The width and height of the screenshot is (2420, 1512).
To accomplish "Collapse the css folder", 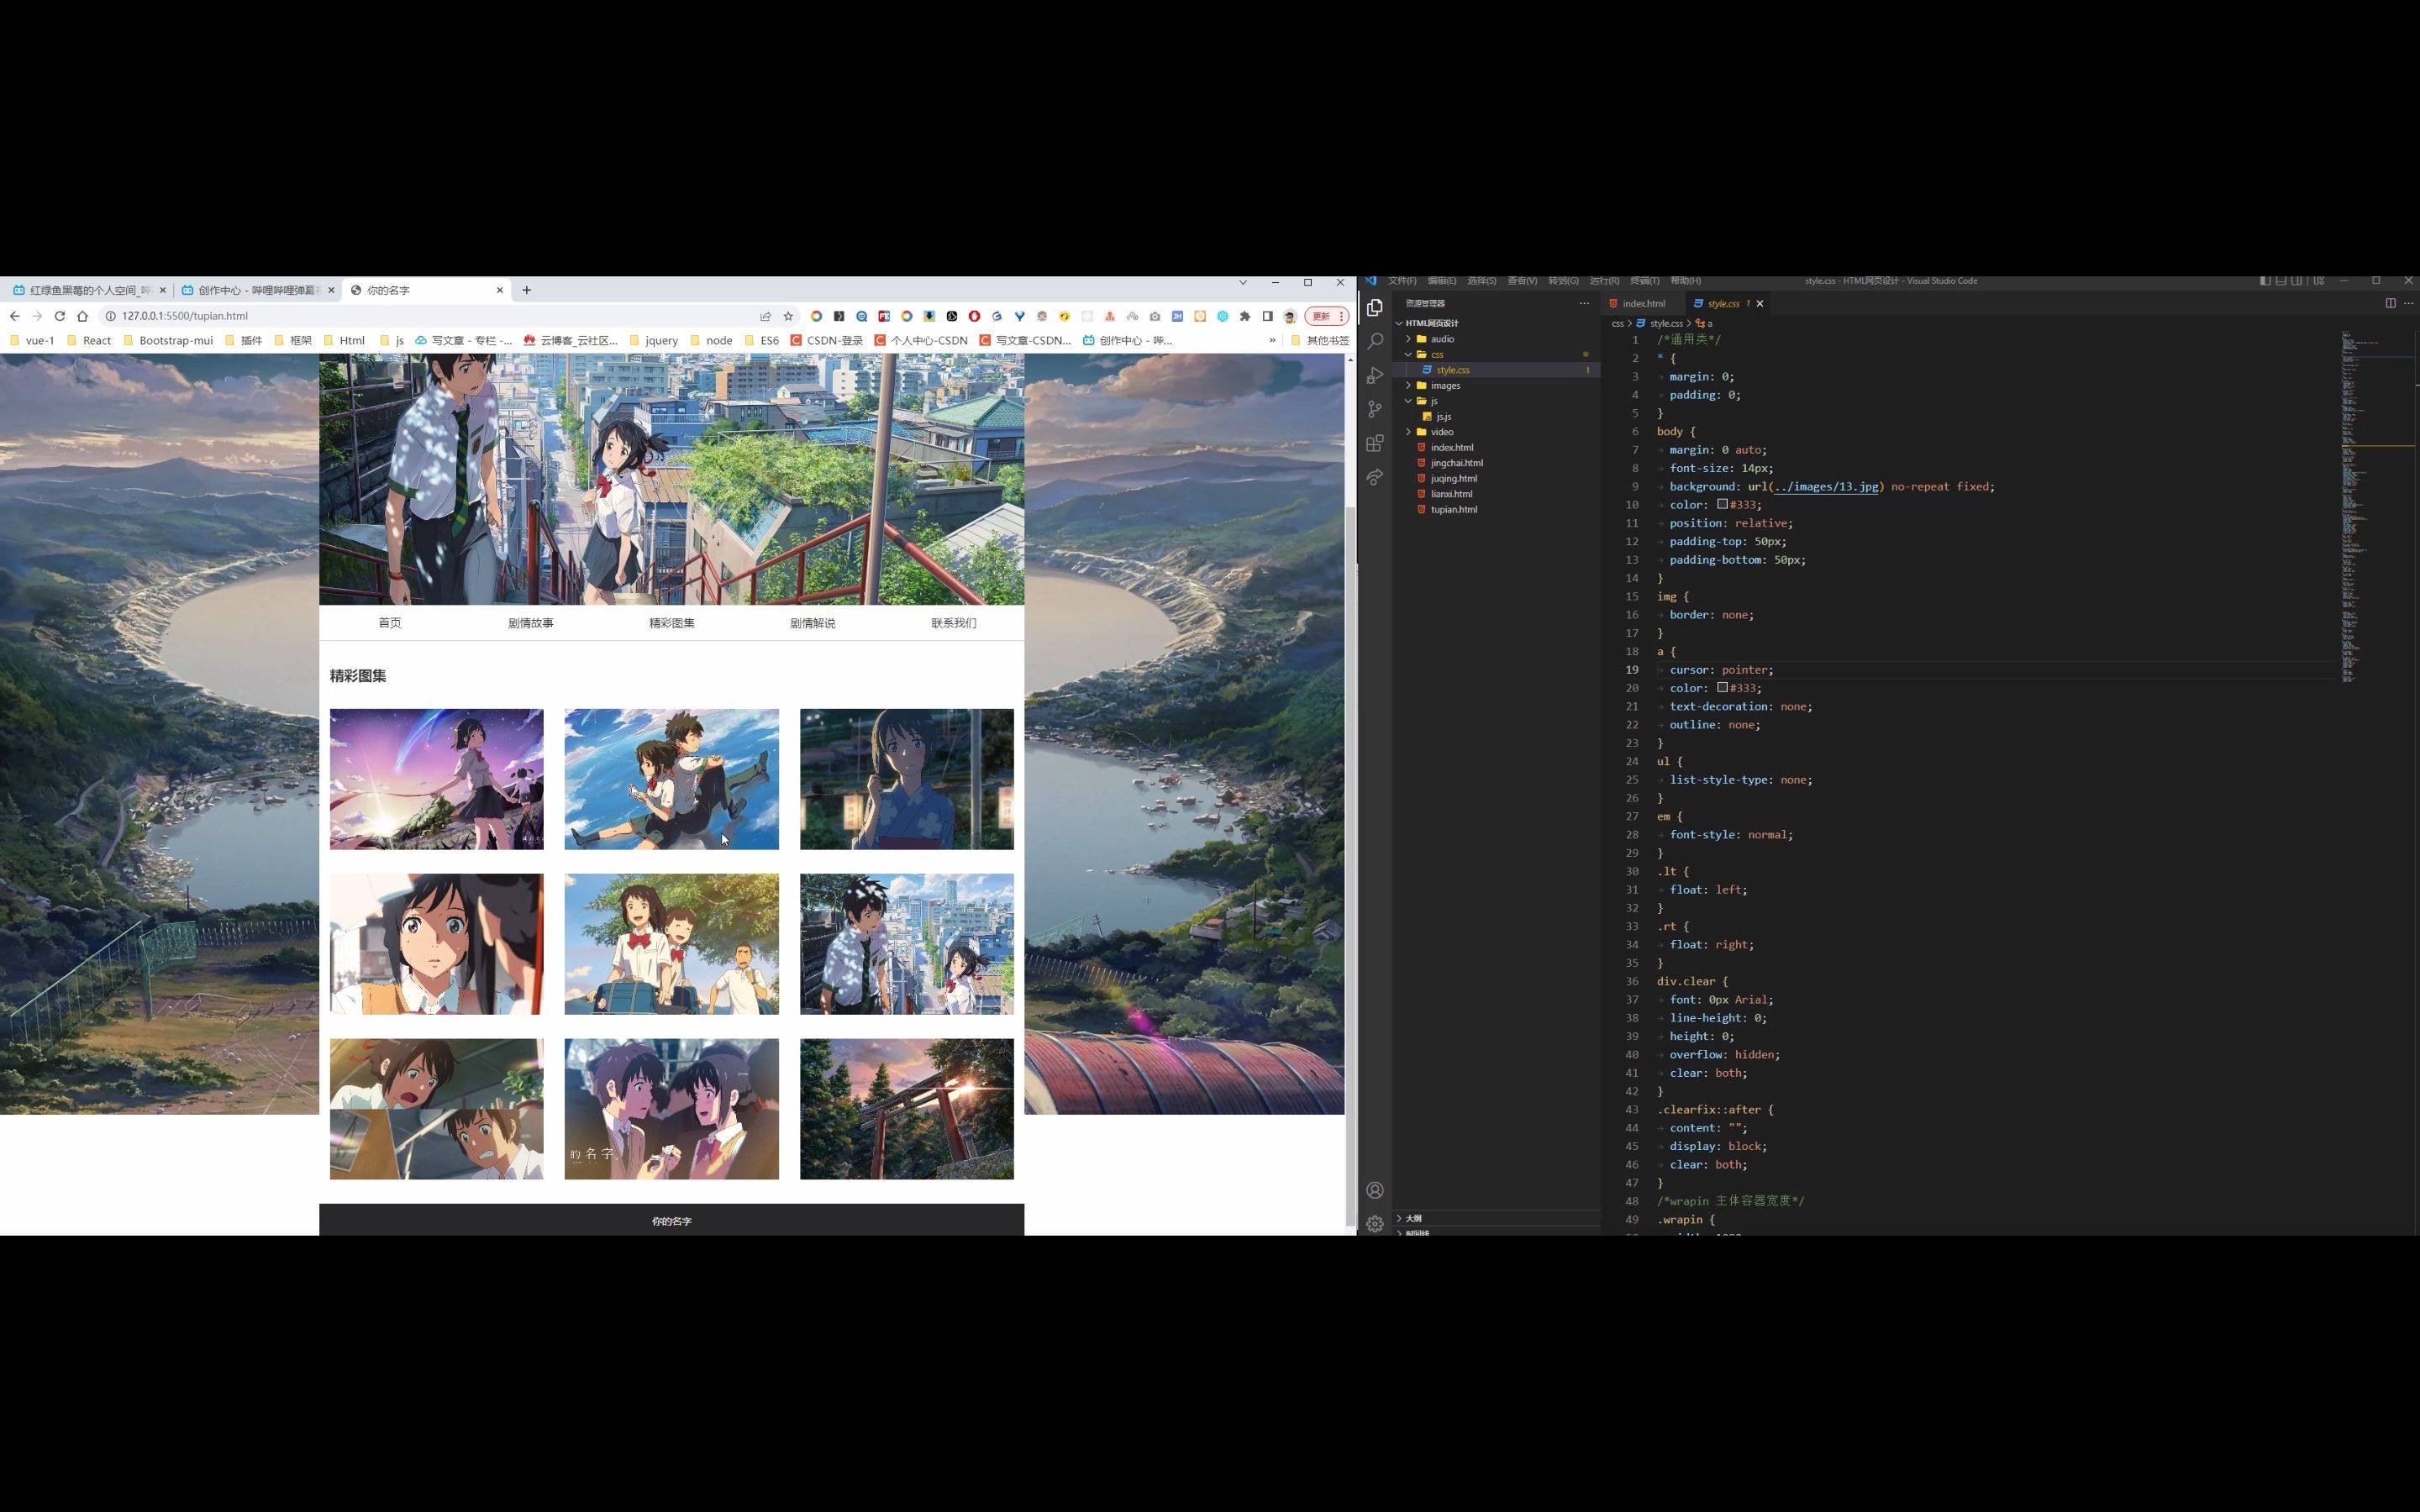I will click(x=1496, y=354).
